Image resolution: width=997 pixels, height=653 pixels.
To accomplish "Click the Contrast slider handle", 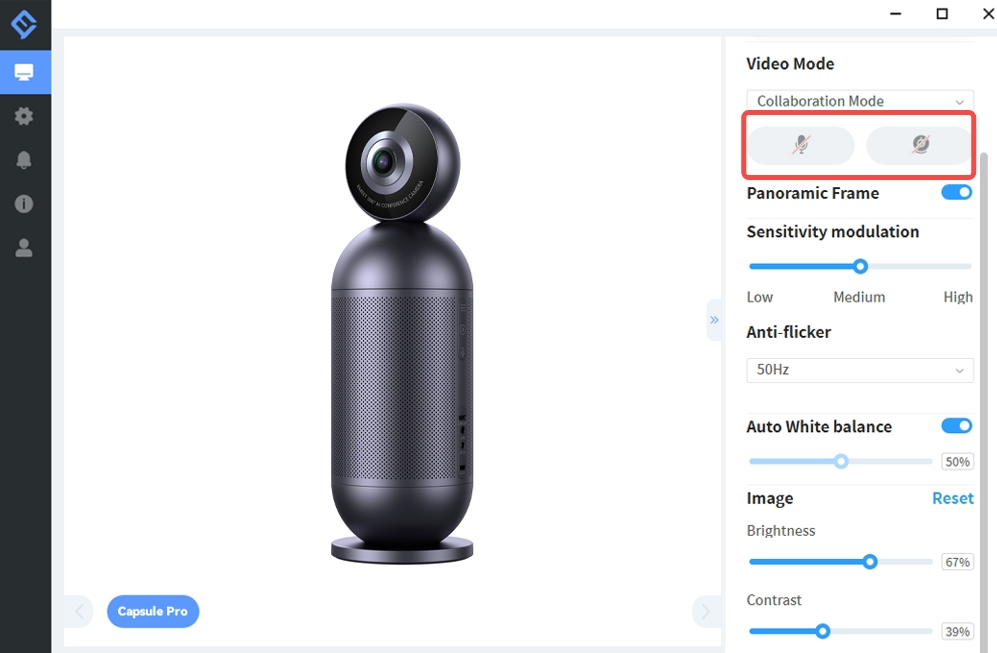I will point(822,631).
